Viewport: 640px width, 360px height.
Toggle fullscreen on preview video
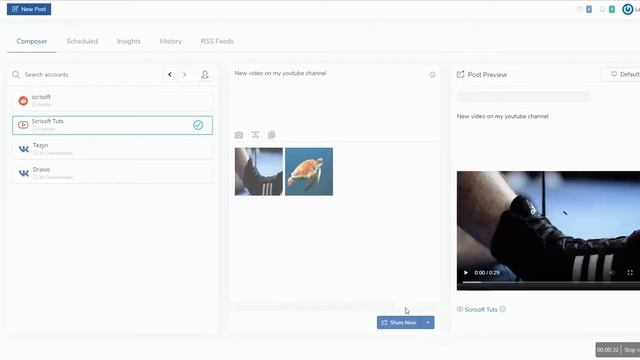630,272
